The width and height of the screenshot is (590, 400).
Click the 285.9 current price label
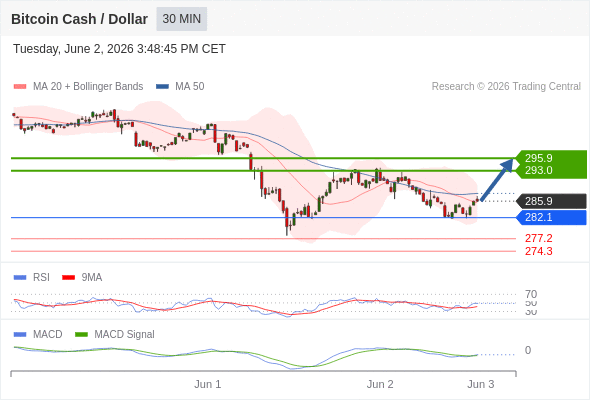(551, 201)
